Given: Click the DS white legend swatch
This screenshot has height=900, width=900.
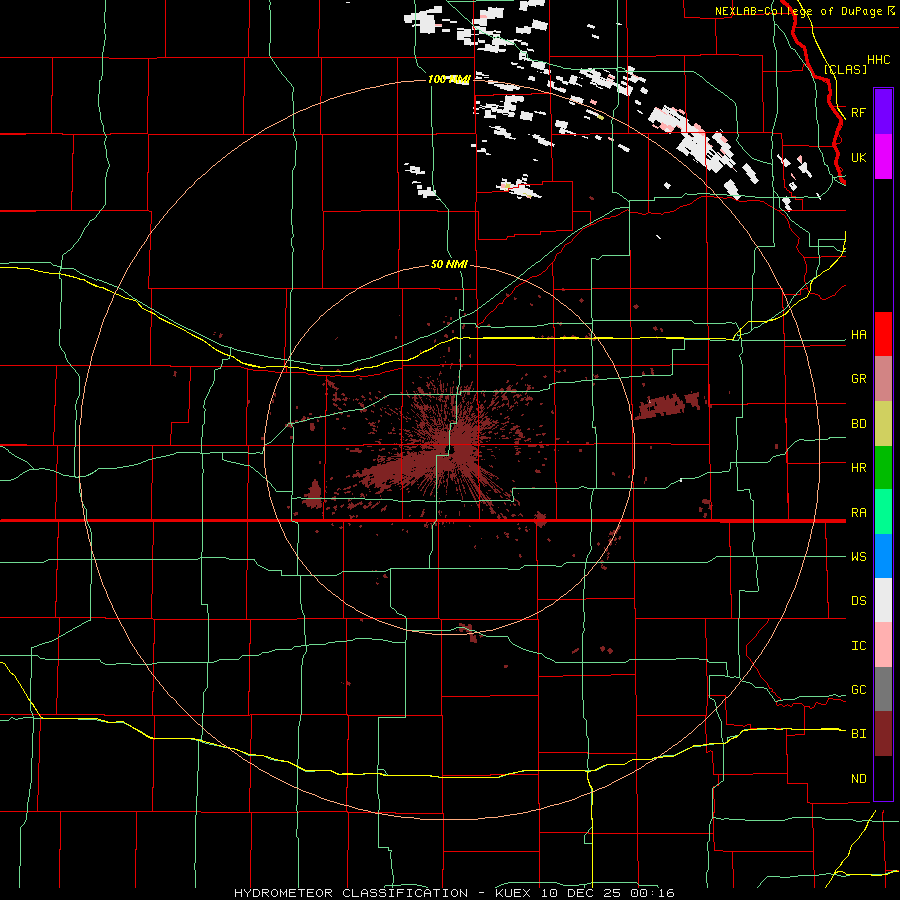Looking at the screenshot, I should pos(883,600).
